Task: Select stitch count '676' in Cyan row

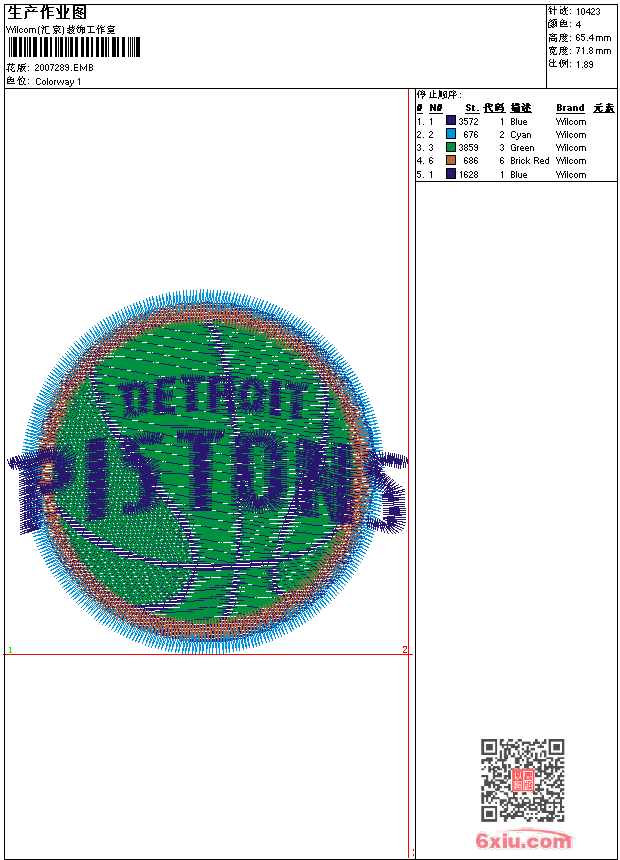Action: [471, 135]
